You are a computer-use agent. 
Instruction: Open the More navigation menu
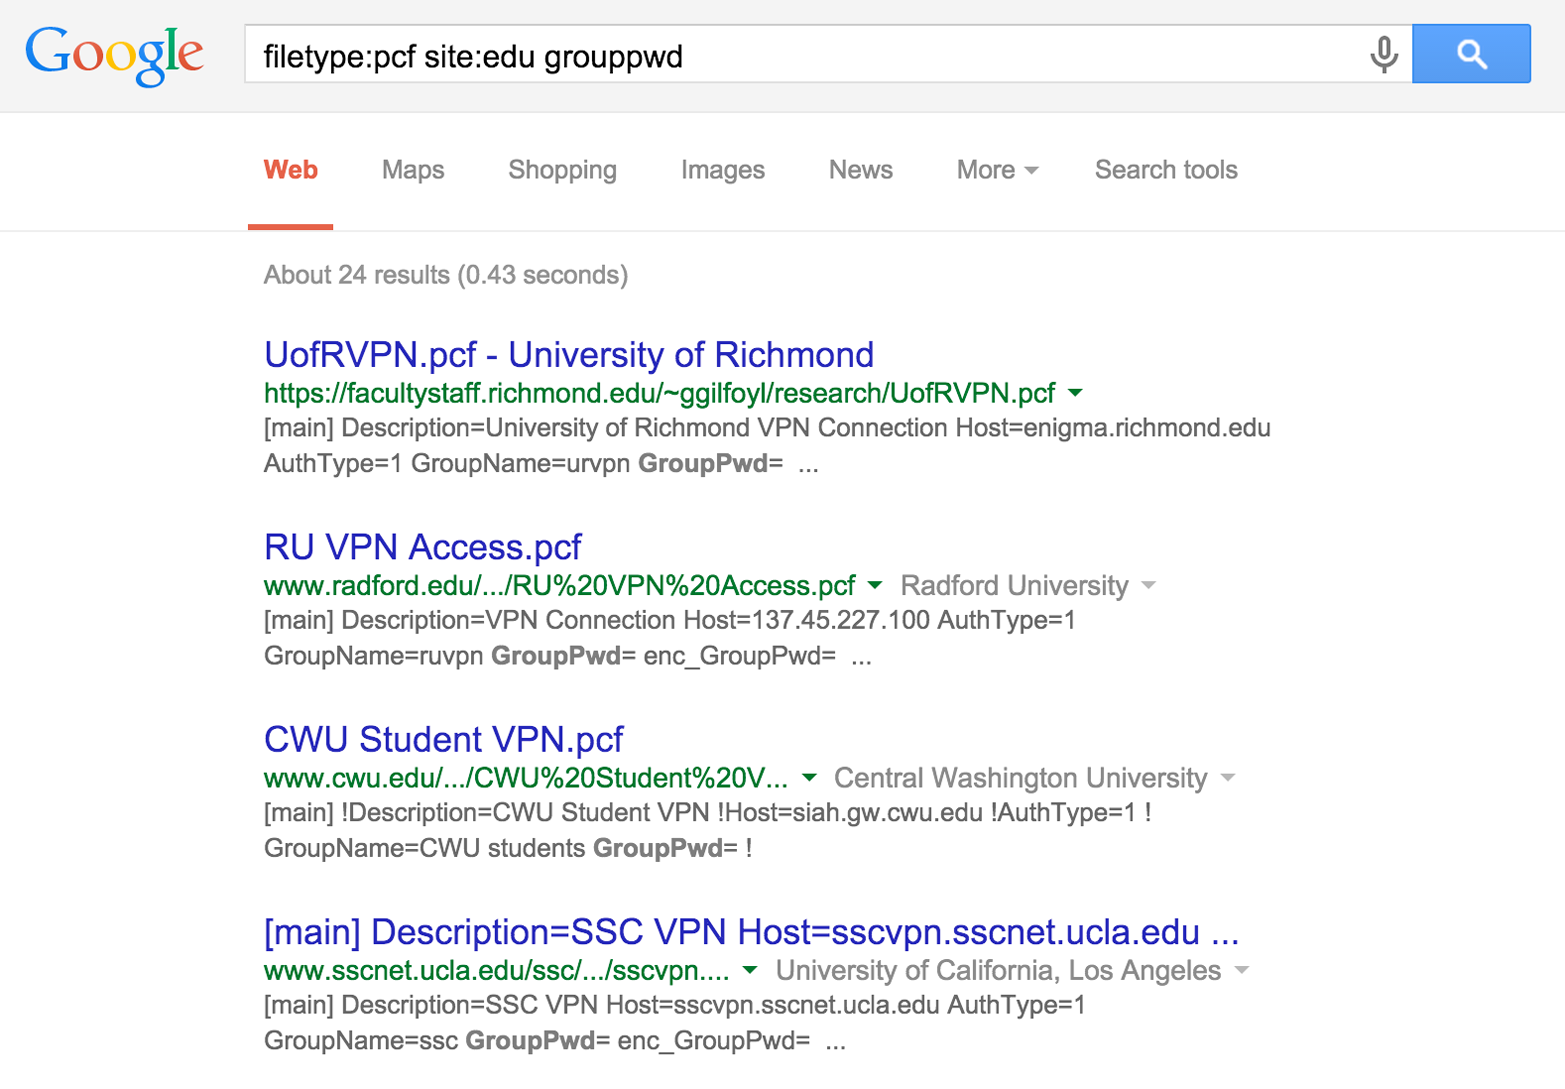tap(996, 170)
